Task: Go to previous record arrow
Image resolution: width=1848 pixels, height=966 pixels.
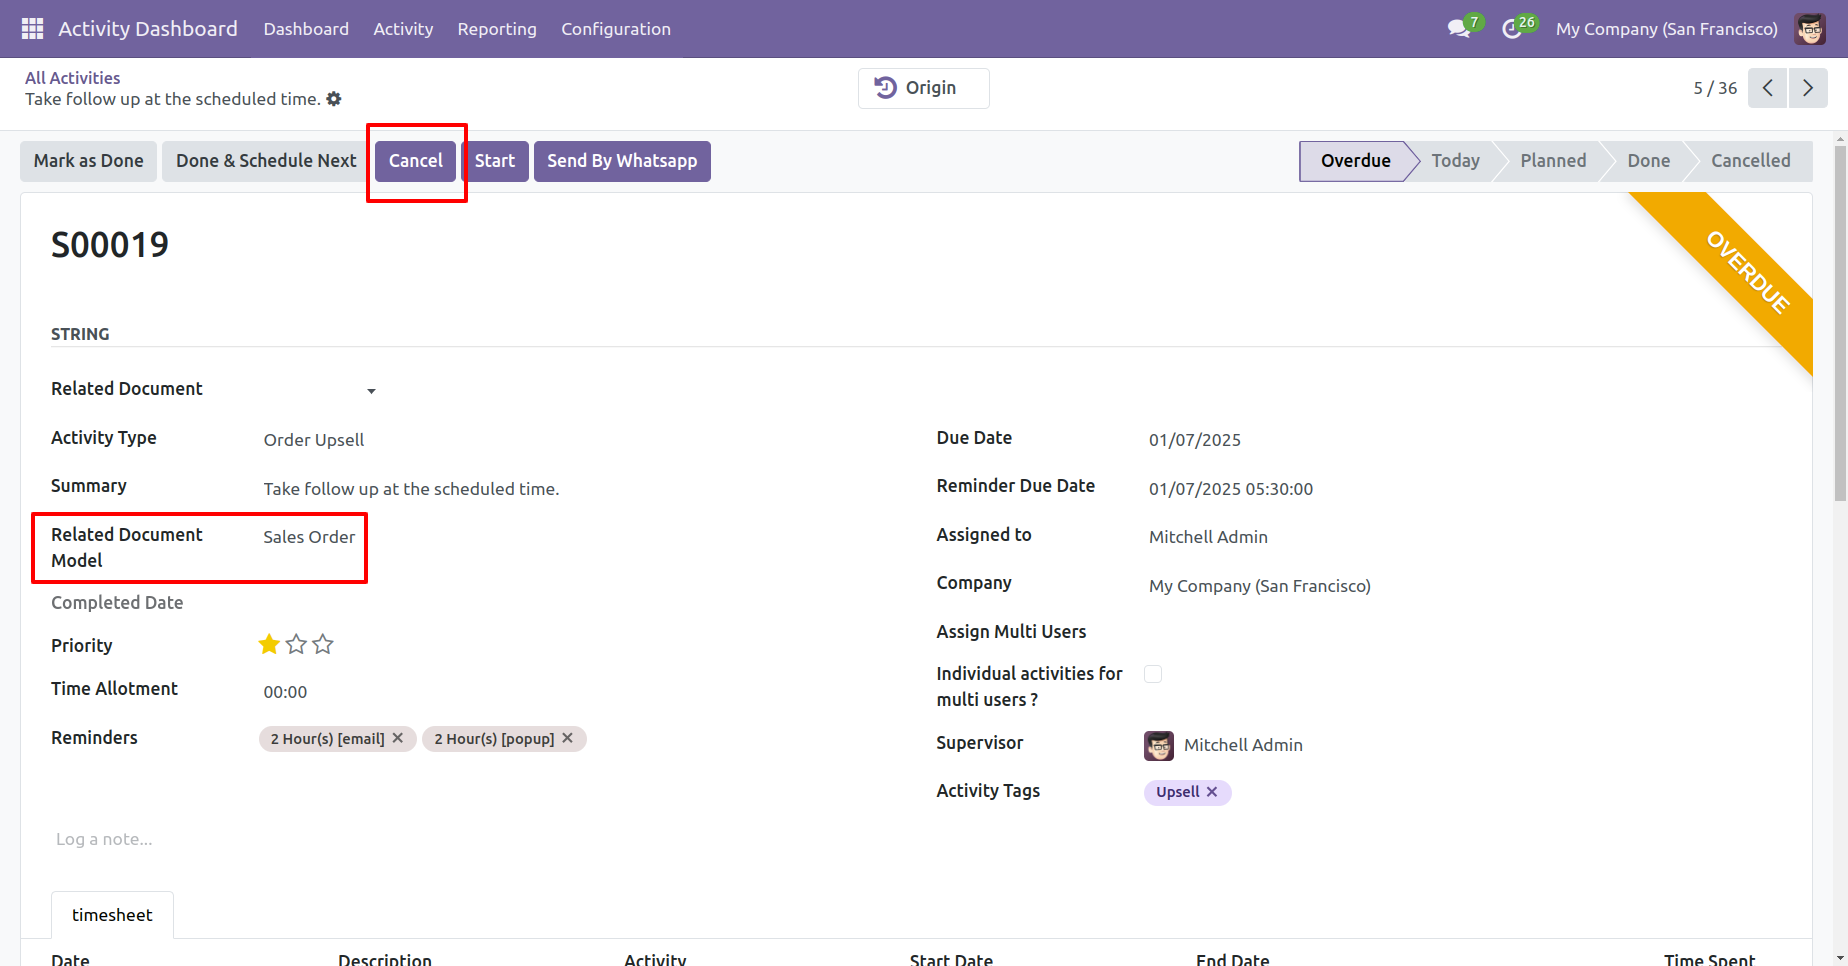Action: (1768, 88)
